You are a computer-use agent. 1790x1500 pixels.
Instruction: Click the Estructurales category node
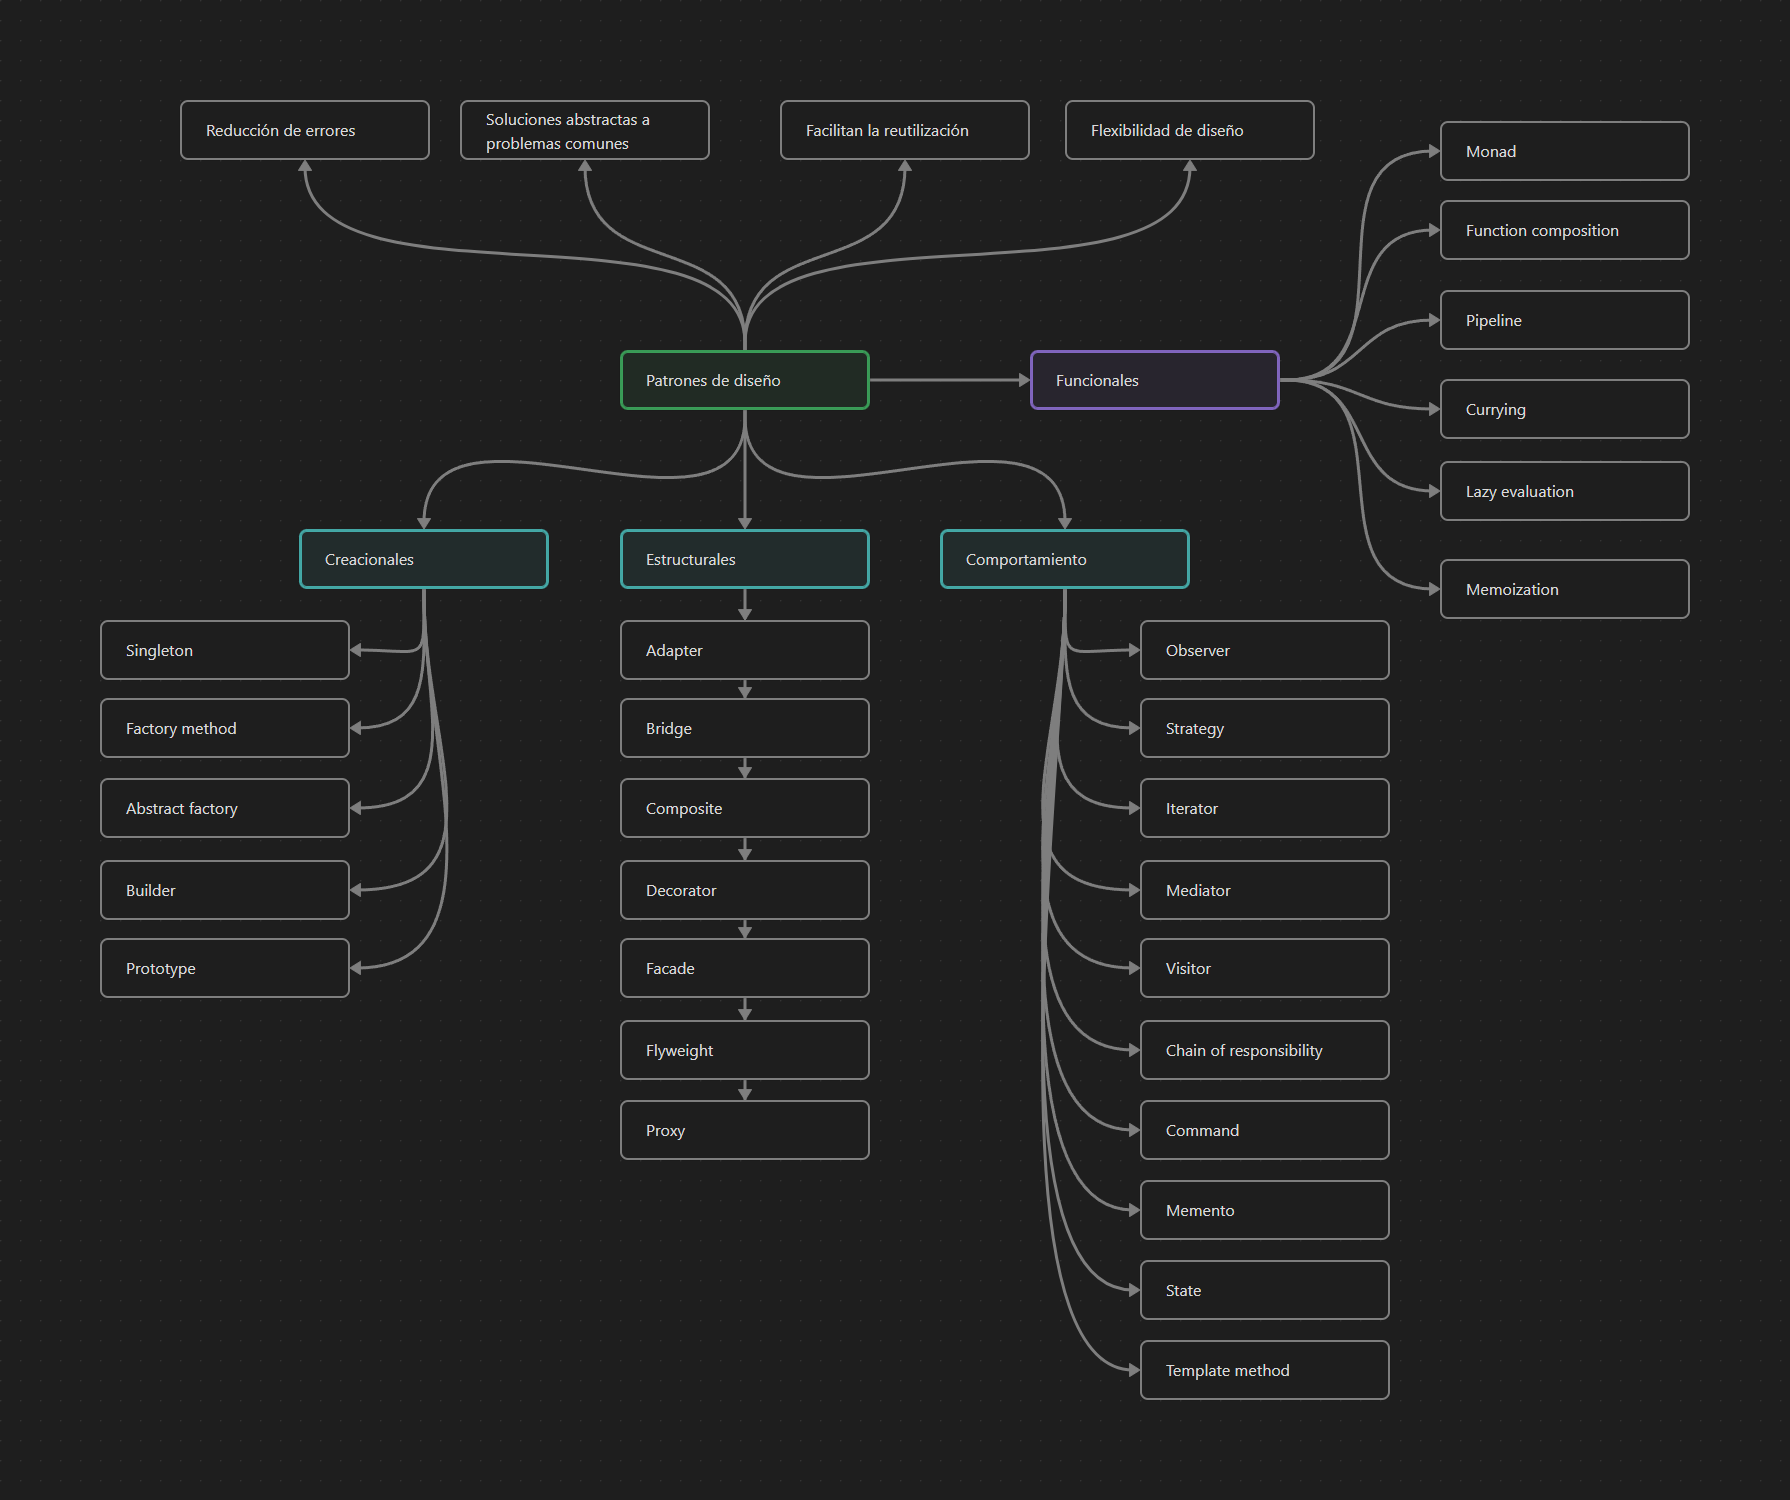pyautogui.click(x=745, y=559)
